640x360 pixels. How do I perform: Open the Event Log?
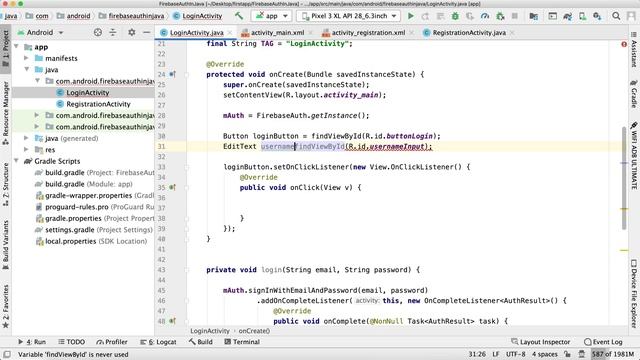coord(603,342)
